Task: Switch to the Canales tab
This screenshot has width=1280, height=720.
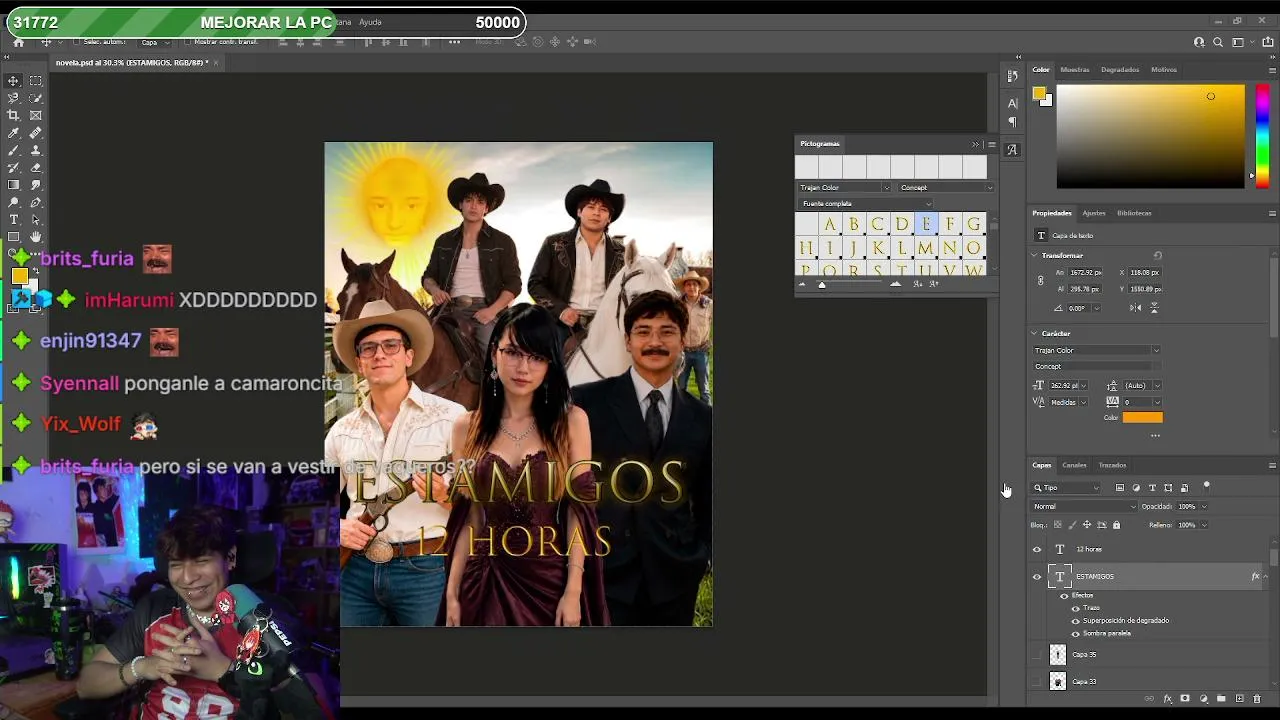Action: click(x=1074, y=465)
